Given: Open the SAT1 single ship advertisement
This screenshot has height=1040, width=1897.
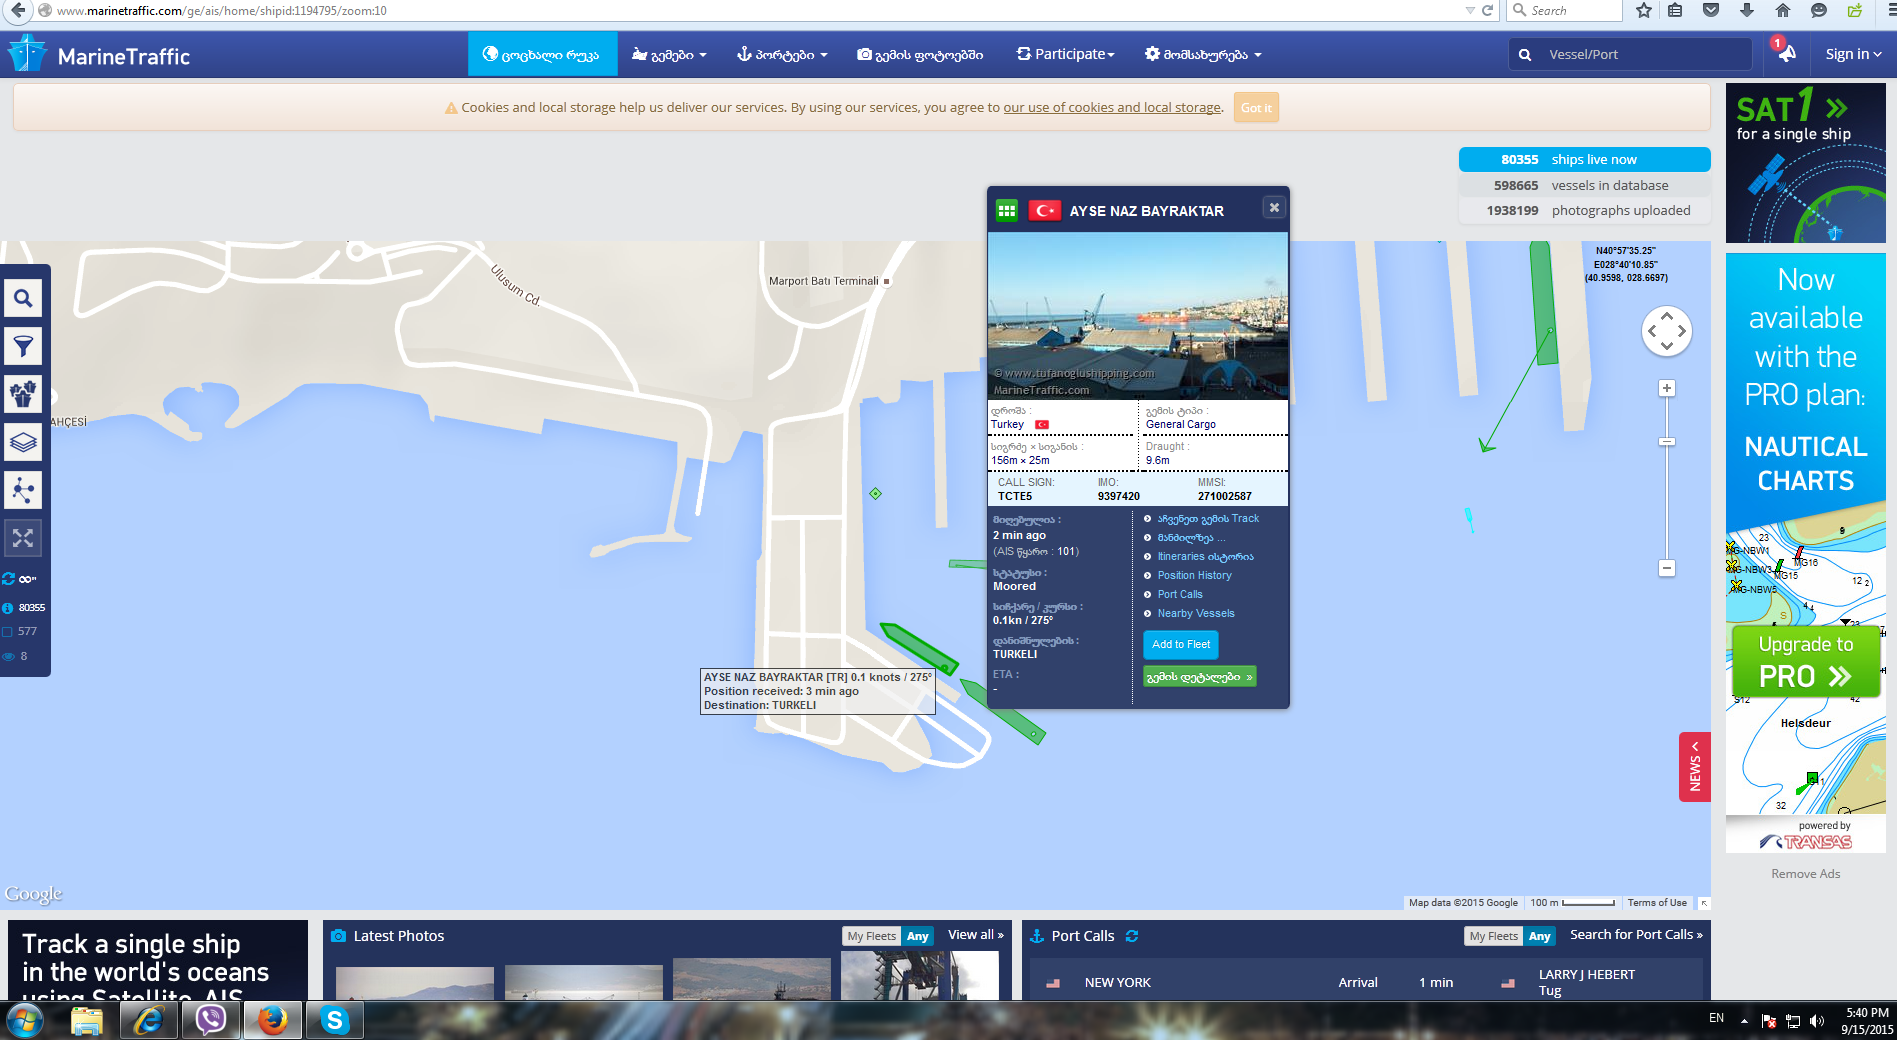Looking at the screenshot, I should click(x=1806, y=163).
